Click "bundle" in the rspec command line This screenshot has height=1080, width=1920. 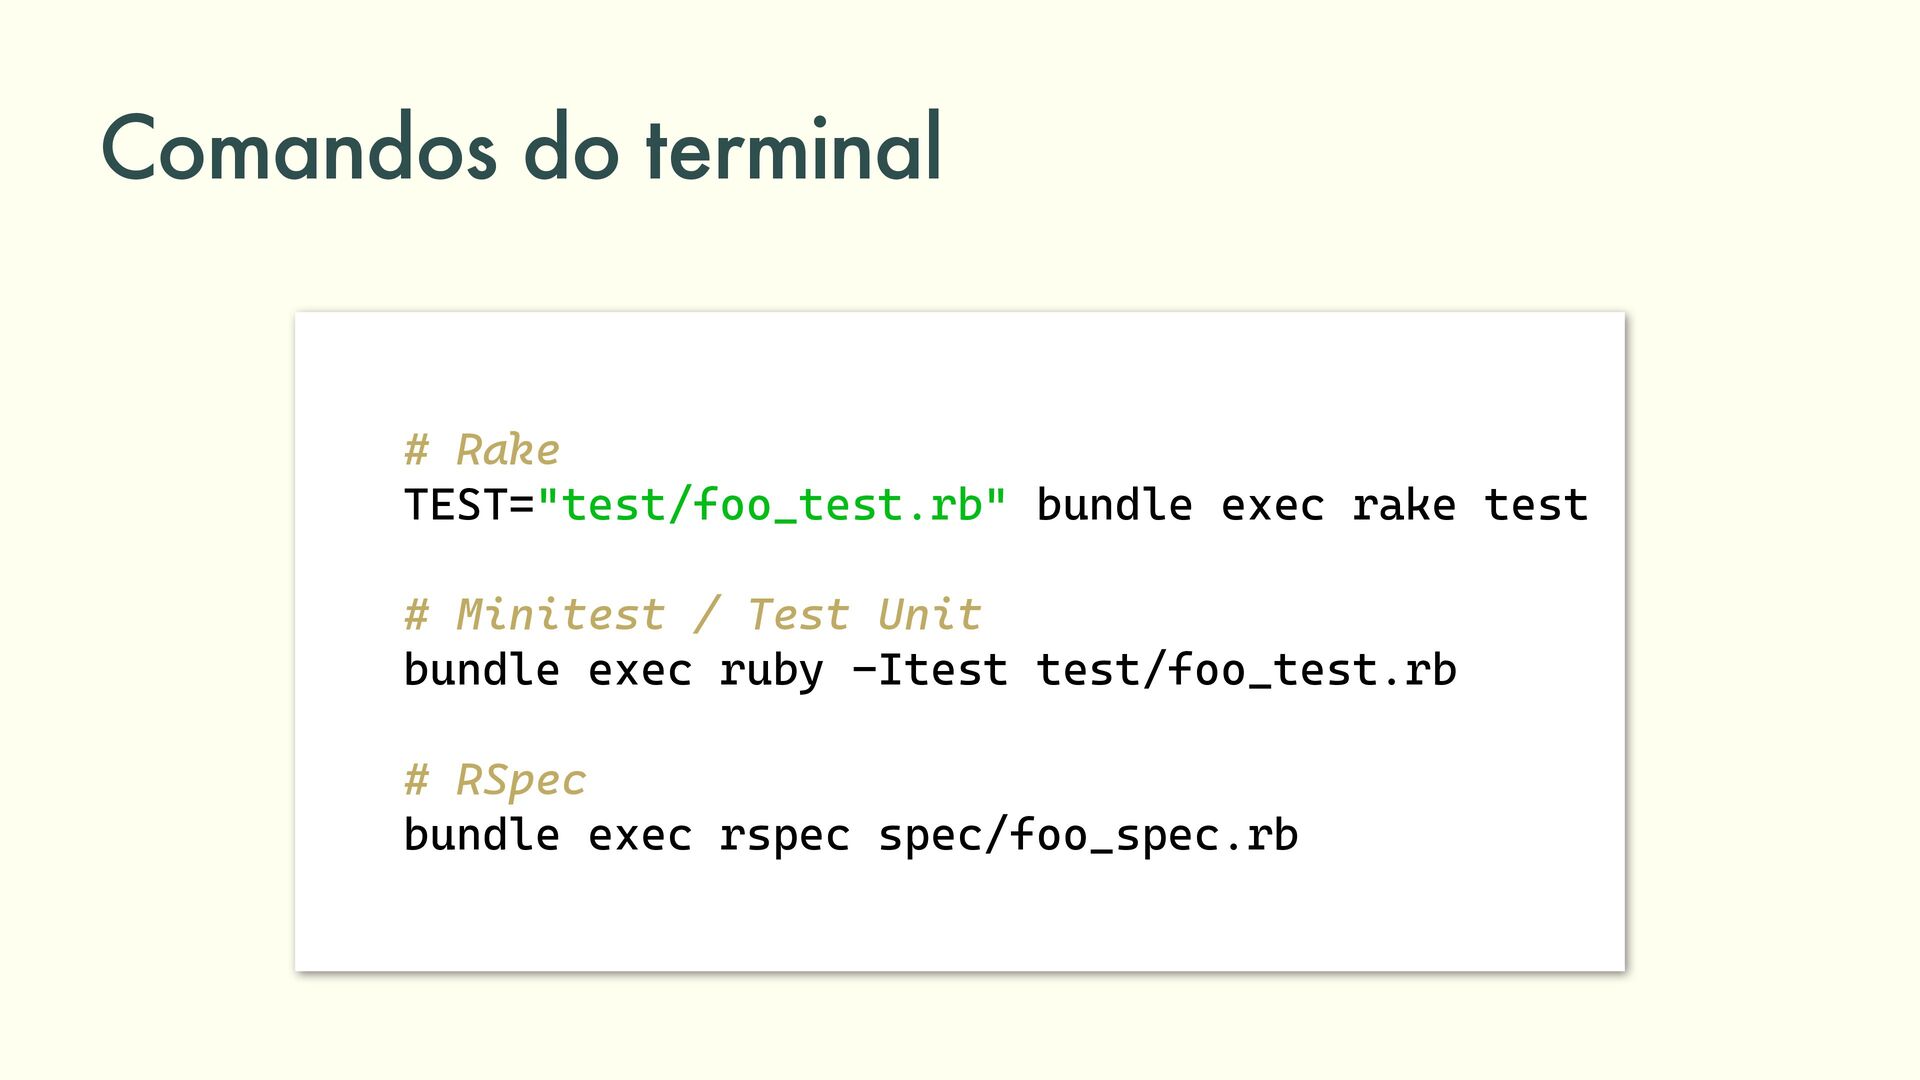[481, 835]
